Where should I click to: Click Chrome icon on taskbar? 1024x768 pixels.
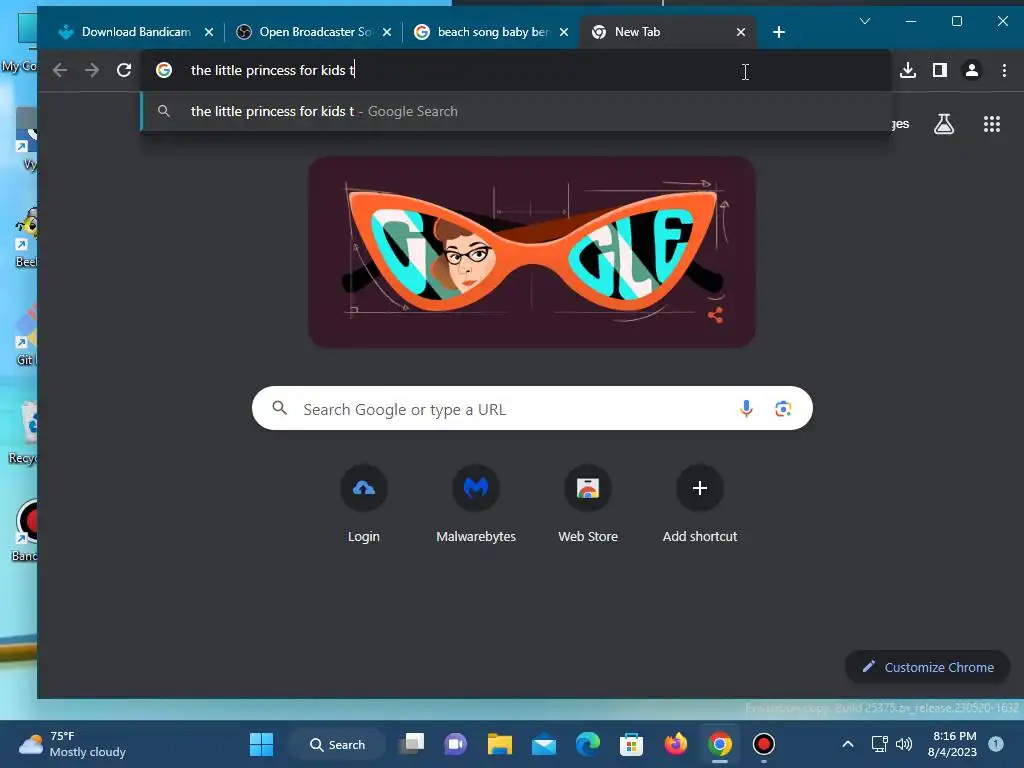point(720,744)
